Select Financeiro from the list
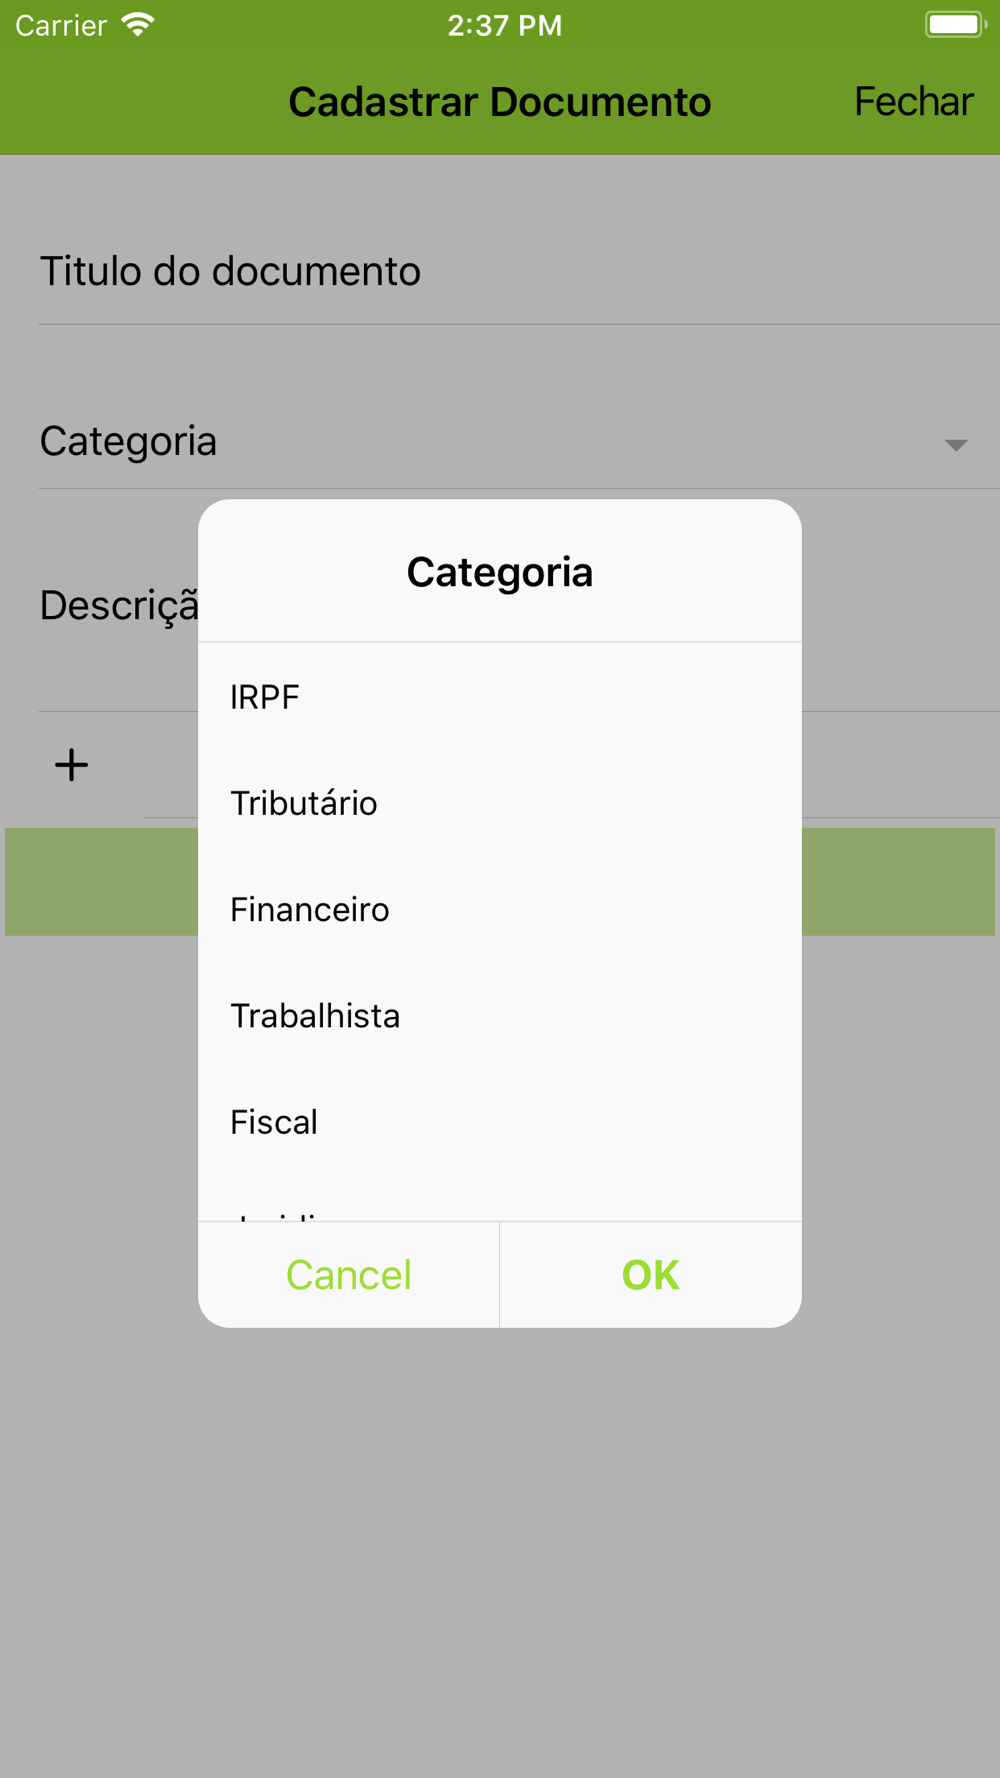Image resolution: width=1000 pixels, height=1778 pixels. 500,909
